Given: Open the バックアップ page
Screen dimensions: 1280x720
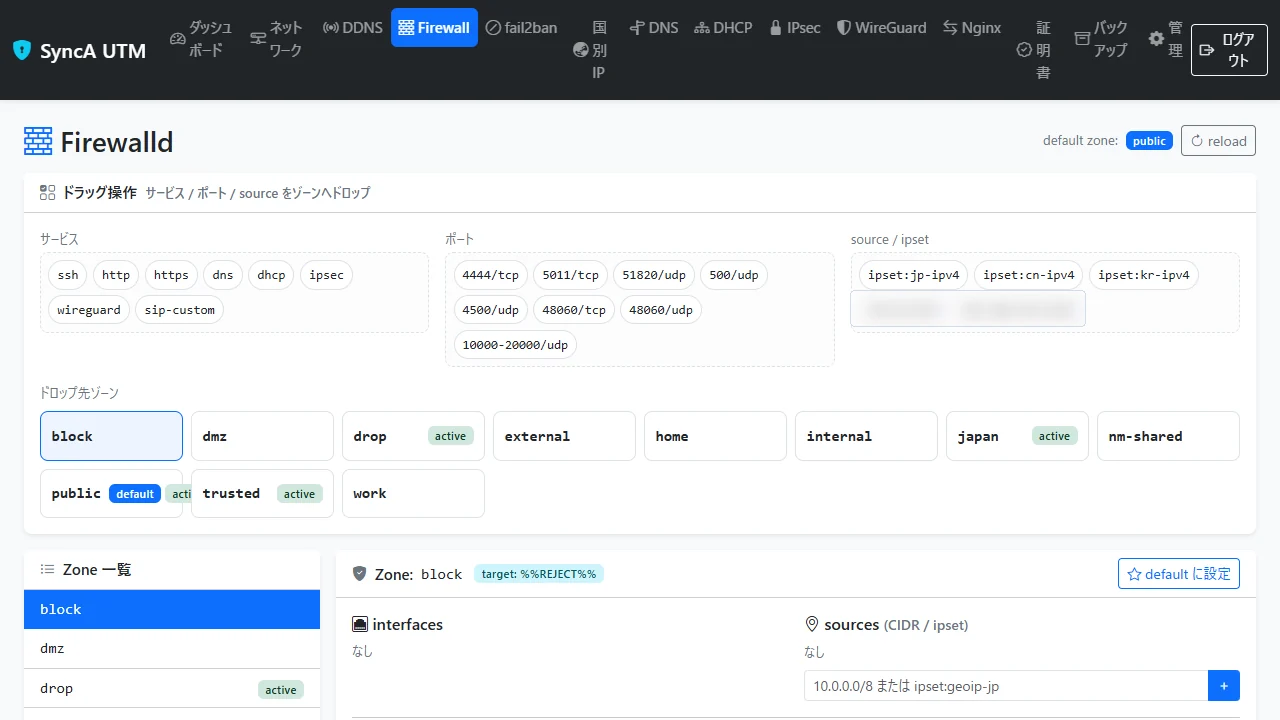Looking at the screenshot, I should 1101,39.
